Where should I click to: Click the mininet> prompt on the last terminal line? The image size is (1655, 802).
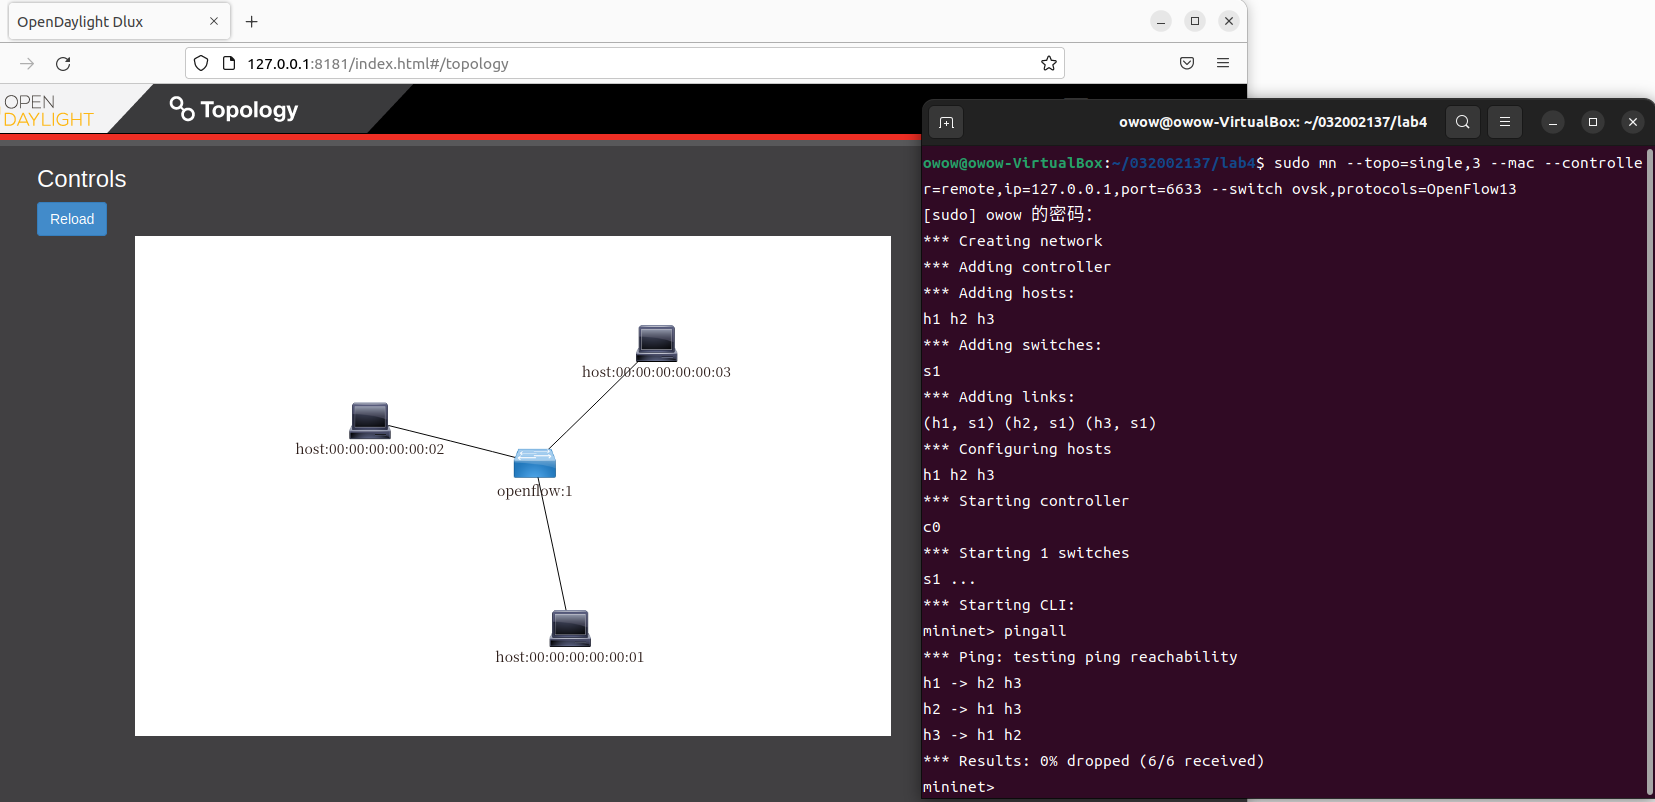[x=959, y=787]
